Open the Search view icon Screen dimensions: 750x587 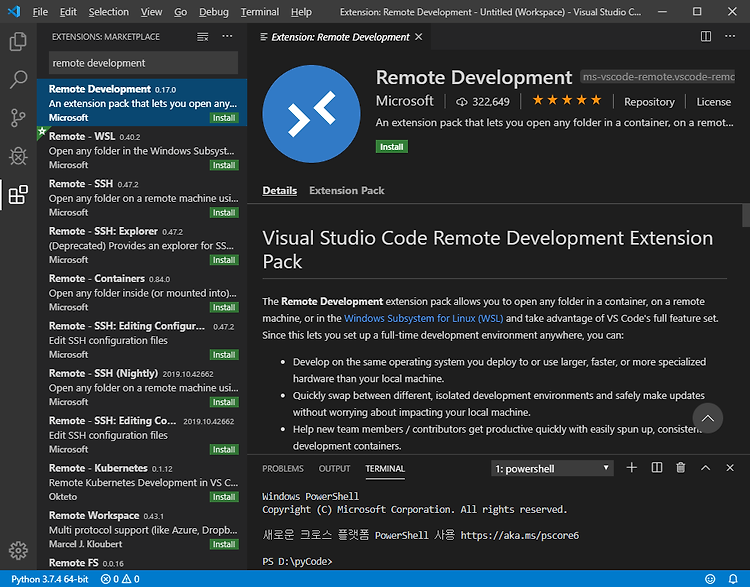point(18,79)
